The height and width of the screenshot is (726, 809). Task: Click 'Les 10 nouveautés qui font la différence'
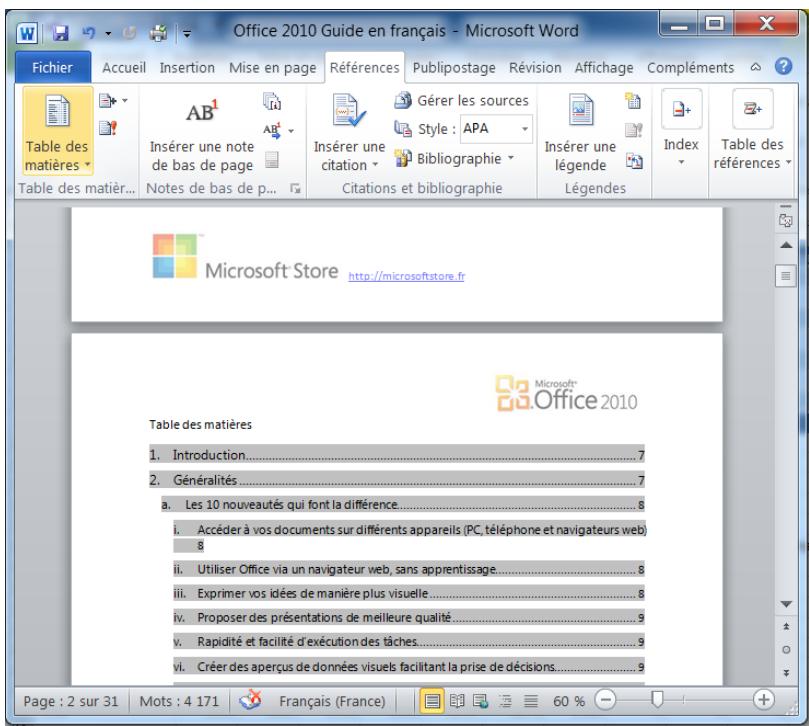(403, 505)
